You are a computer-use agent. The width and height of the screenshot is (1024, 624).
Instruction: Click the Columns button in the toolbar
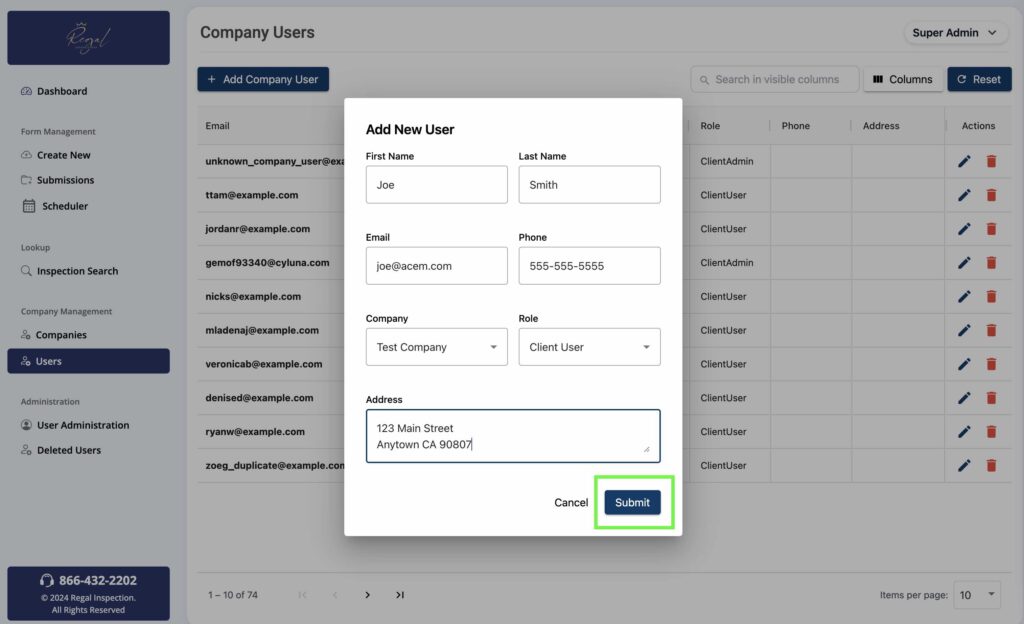point(902,79)
